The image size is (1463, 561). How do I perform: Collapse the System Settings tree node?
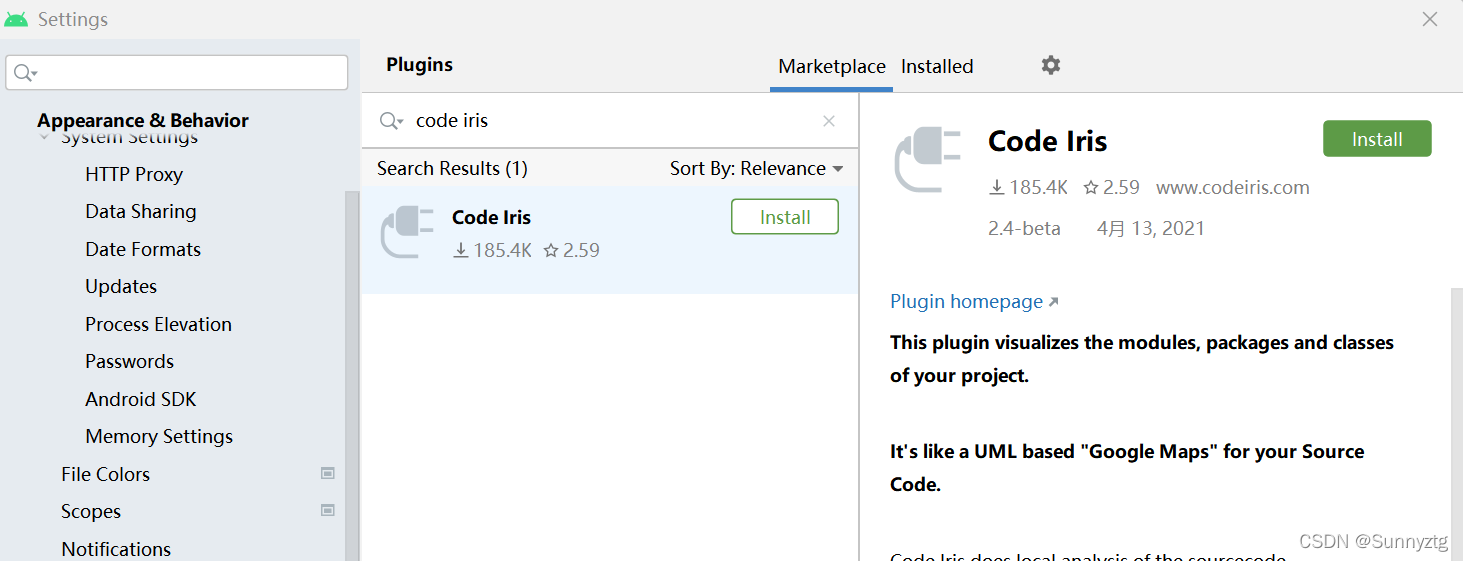tap(44, 138)
